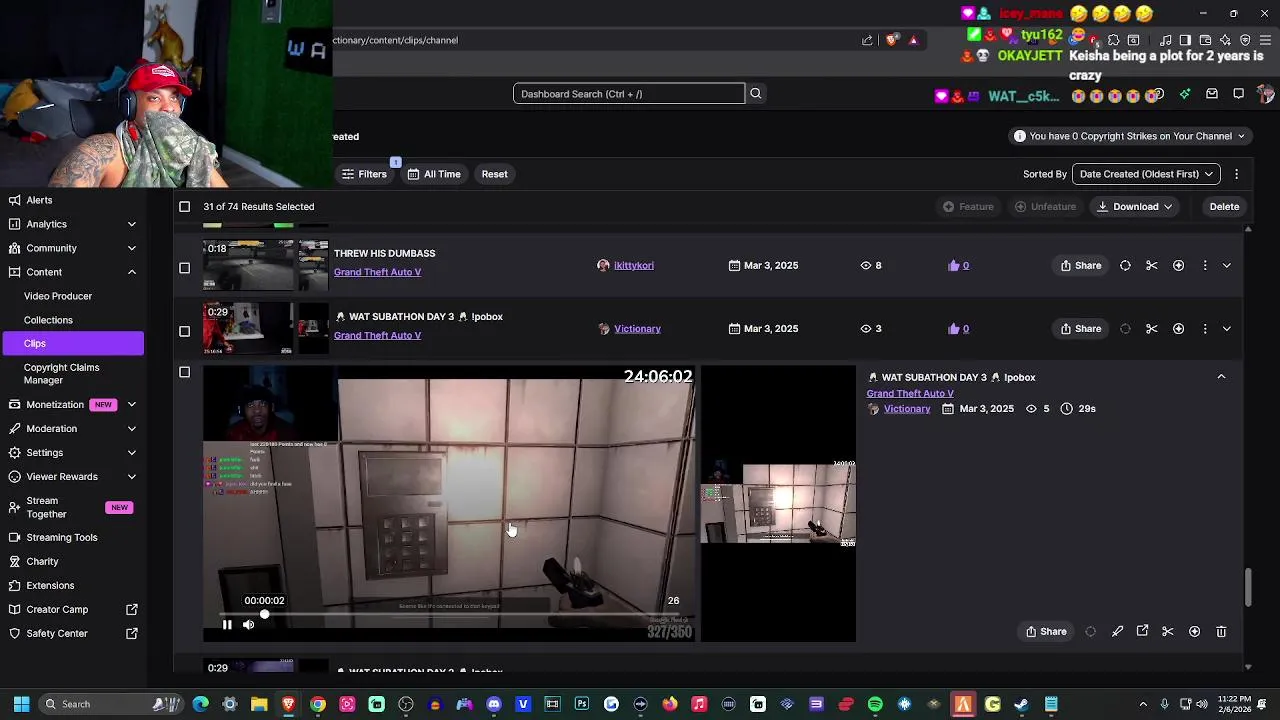Click the Windows Start button
1280x720 pixels.
[21, 704]
